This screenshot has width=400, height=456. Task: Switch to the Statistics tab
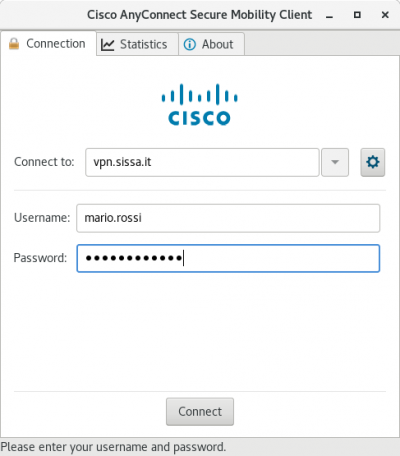coord(137,44)
